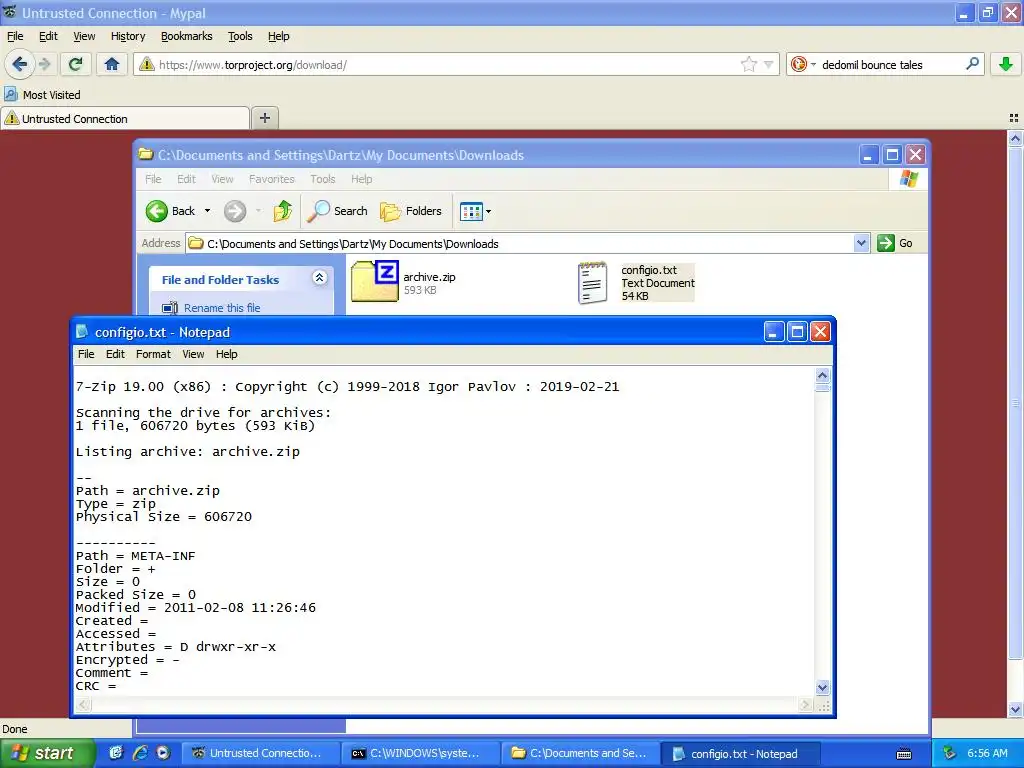Open Explorer Back history dropdown arrow
Viewport: 1024px width, 768px height.
coord(208,211)
